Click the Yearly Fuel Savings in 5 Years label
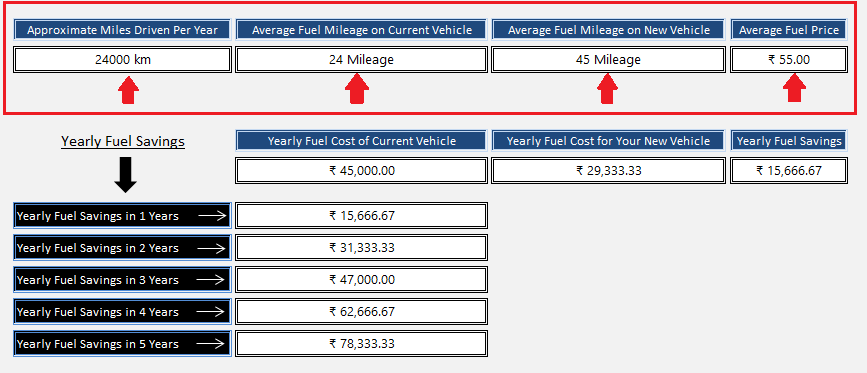The image size is (867, 373). pos(122,344)
